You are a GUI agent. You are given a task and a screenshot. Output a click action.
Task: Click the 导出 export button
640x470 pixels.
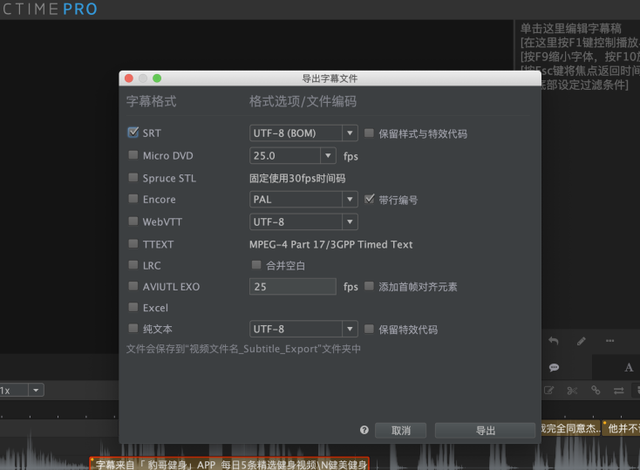(x=485, y=430)
